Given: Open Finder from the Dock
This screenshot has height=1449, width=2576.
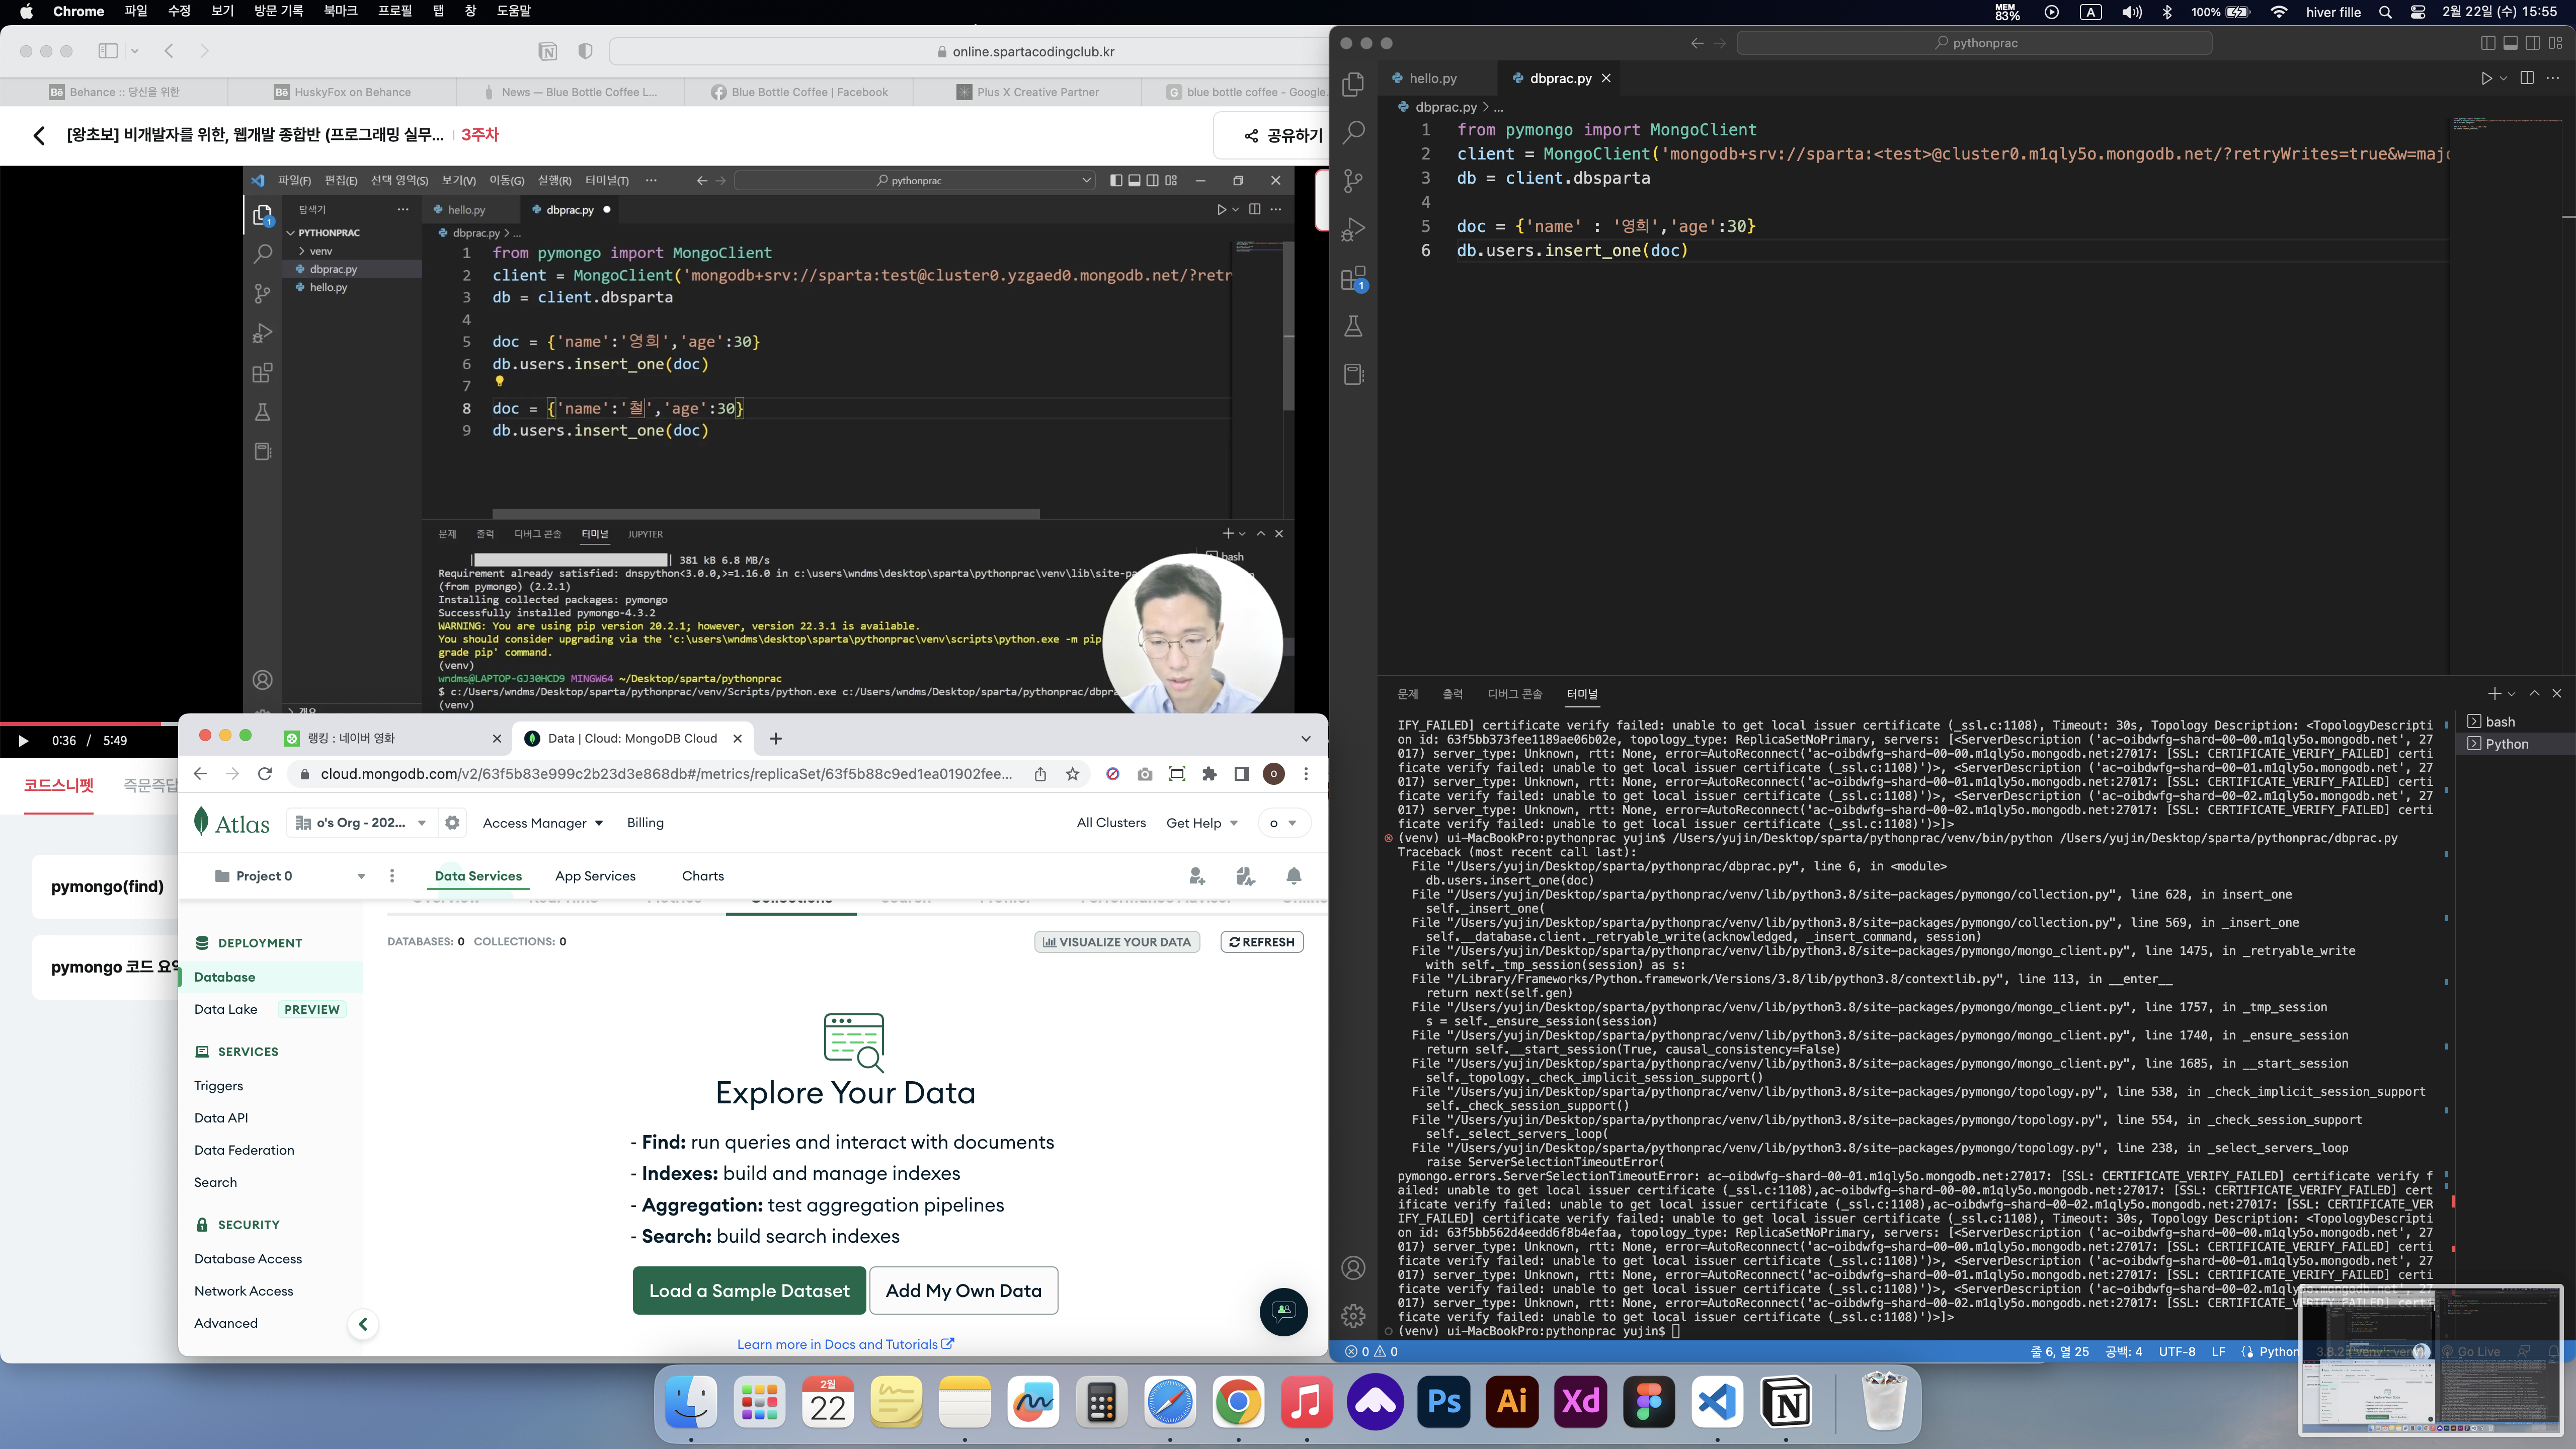Looking at the screenshot, I should tap(691, 1402).
